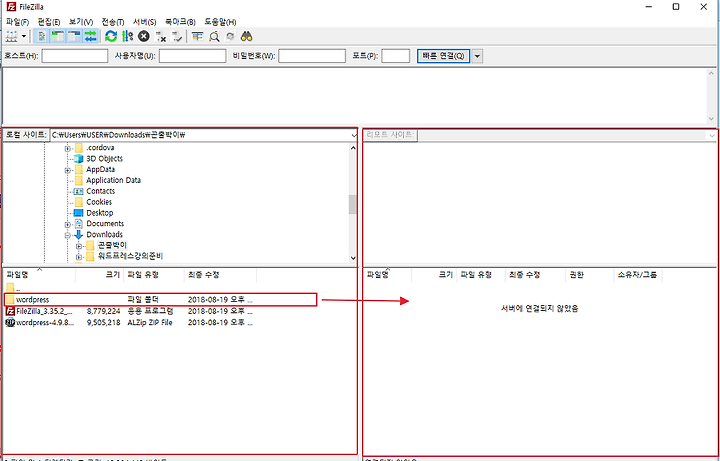Click the 사용자명(U) input field

(x=192, y=56)
